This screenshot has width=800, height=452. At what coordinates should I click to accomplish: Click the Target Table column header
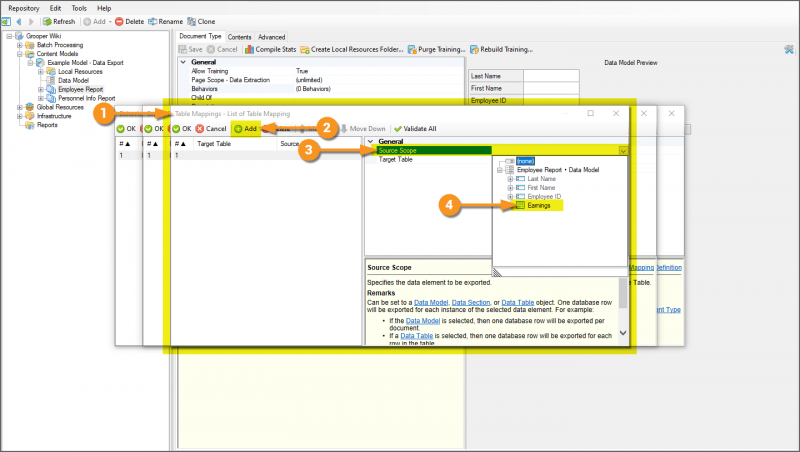point(235,144)
